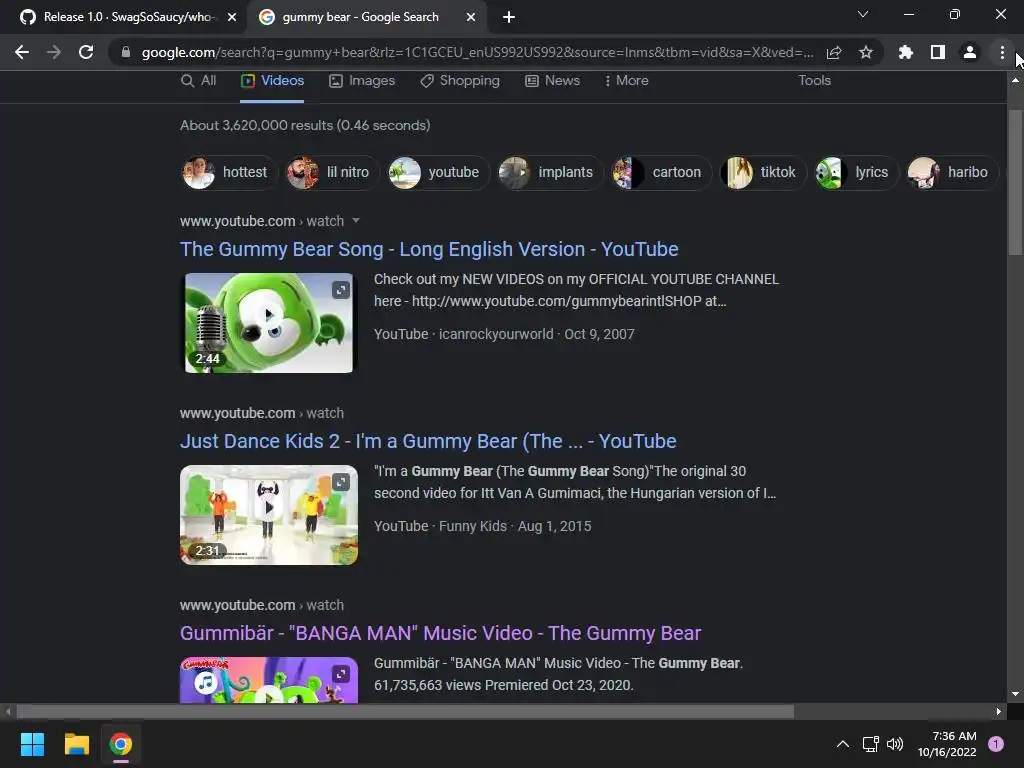The width and height of the screenshot is (1024, 768).
Task: Go forward in browser history
Action: (54, 52)
